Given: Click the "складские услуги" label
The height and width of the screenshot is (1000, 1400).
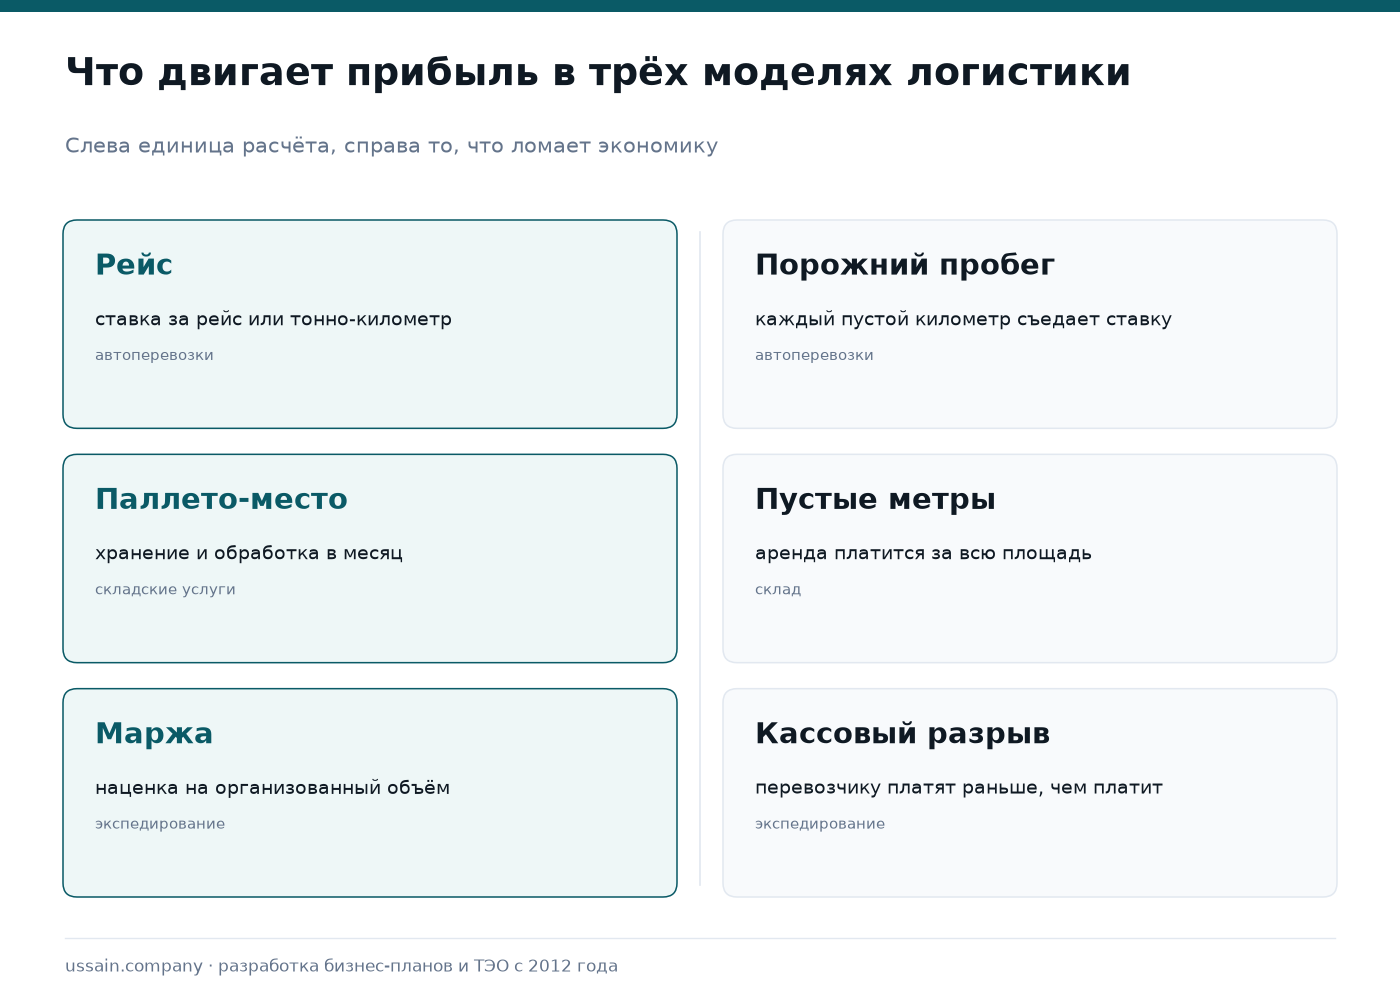Looking at the screenshot, I should click(165, 589).
